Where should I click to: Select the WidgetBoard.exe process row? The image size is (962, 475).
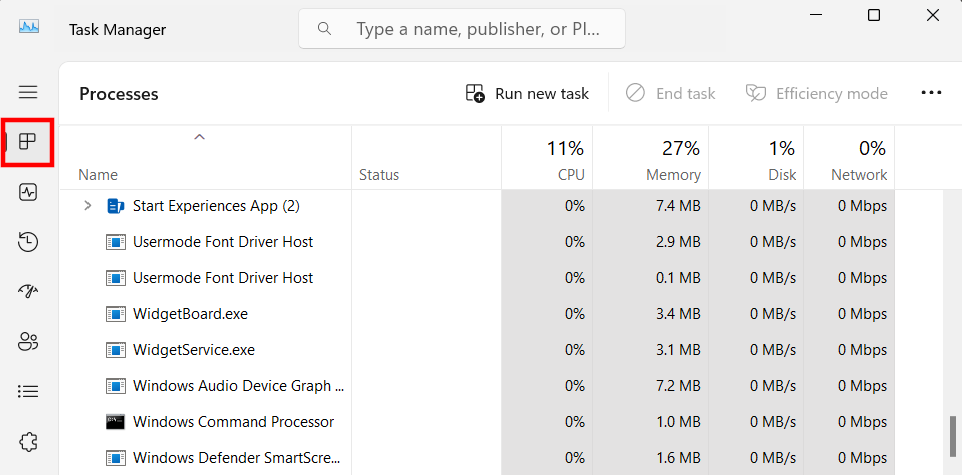[x=190, y=314]
